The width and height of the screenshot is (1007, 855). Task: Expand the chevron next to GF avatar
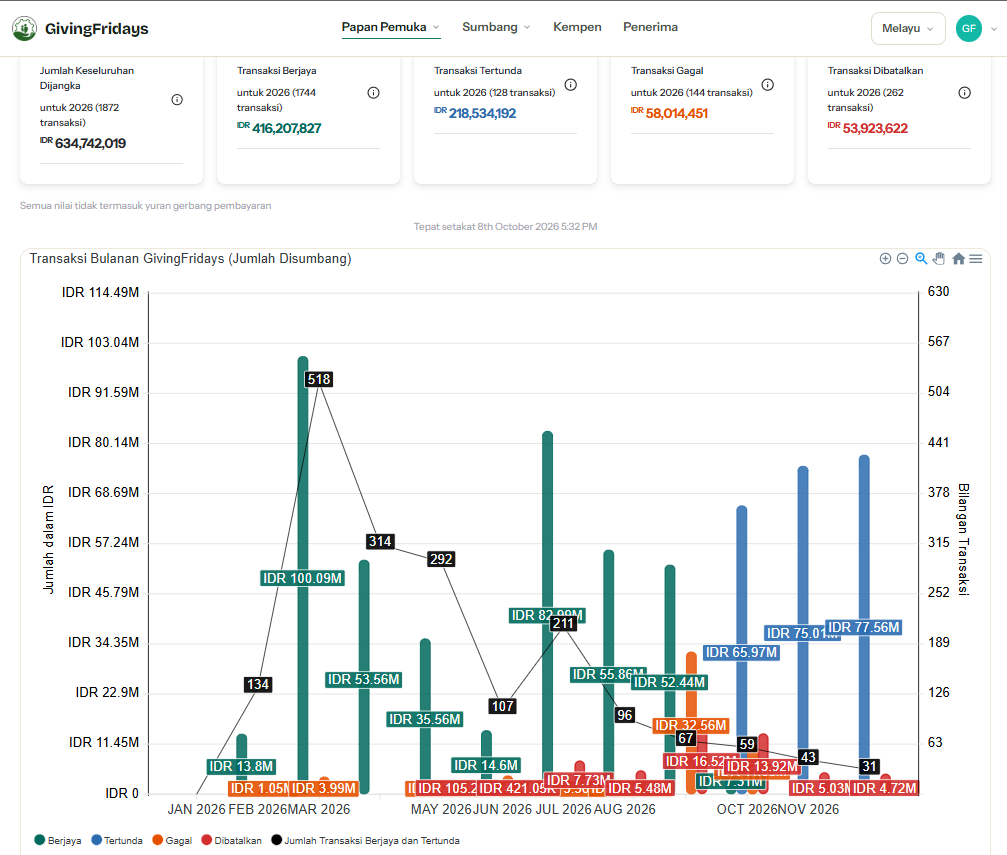pyautogui.click(x=994, y=29)
